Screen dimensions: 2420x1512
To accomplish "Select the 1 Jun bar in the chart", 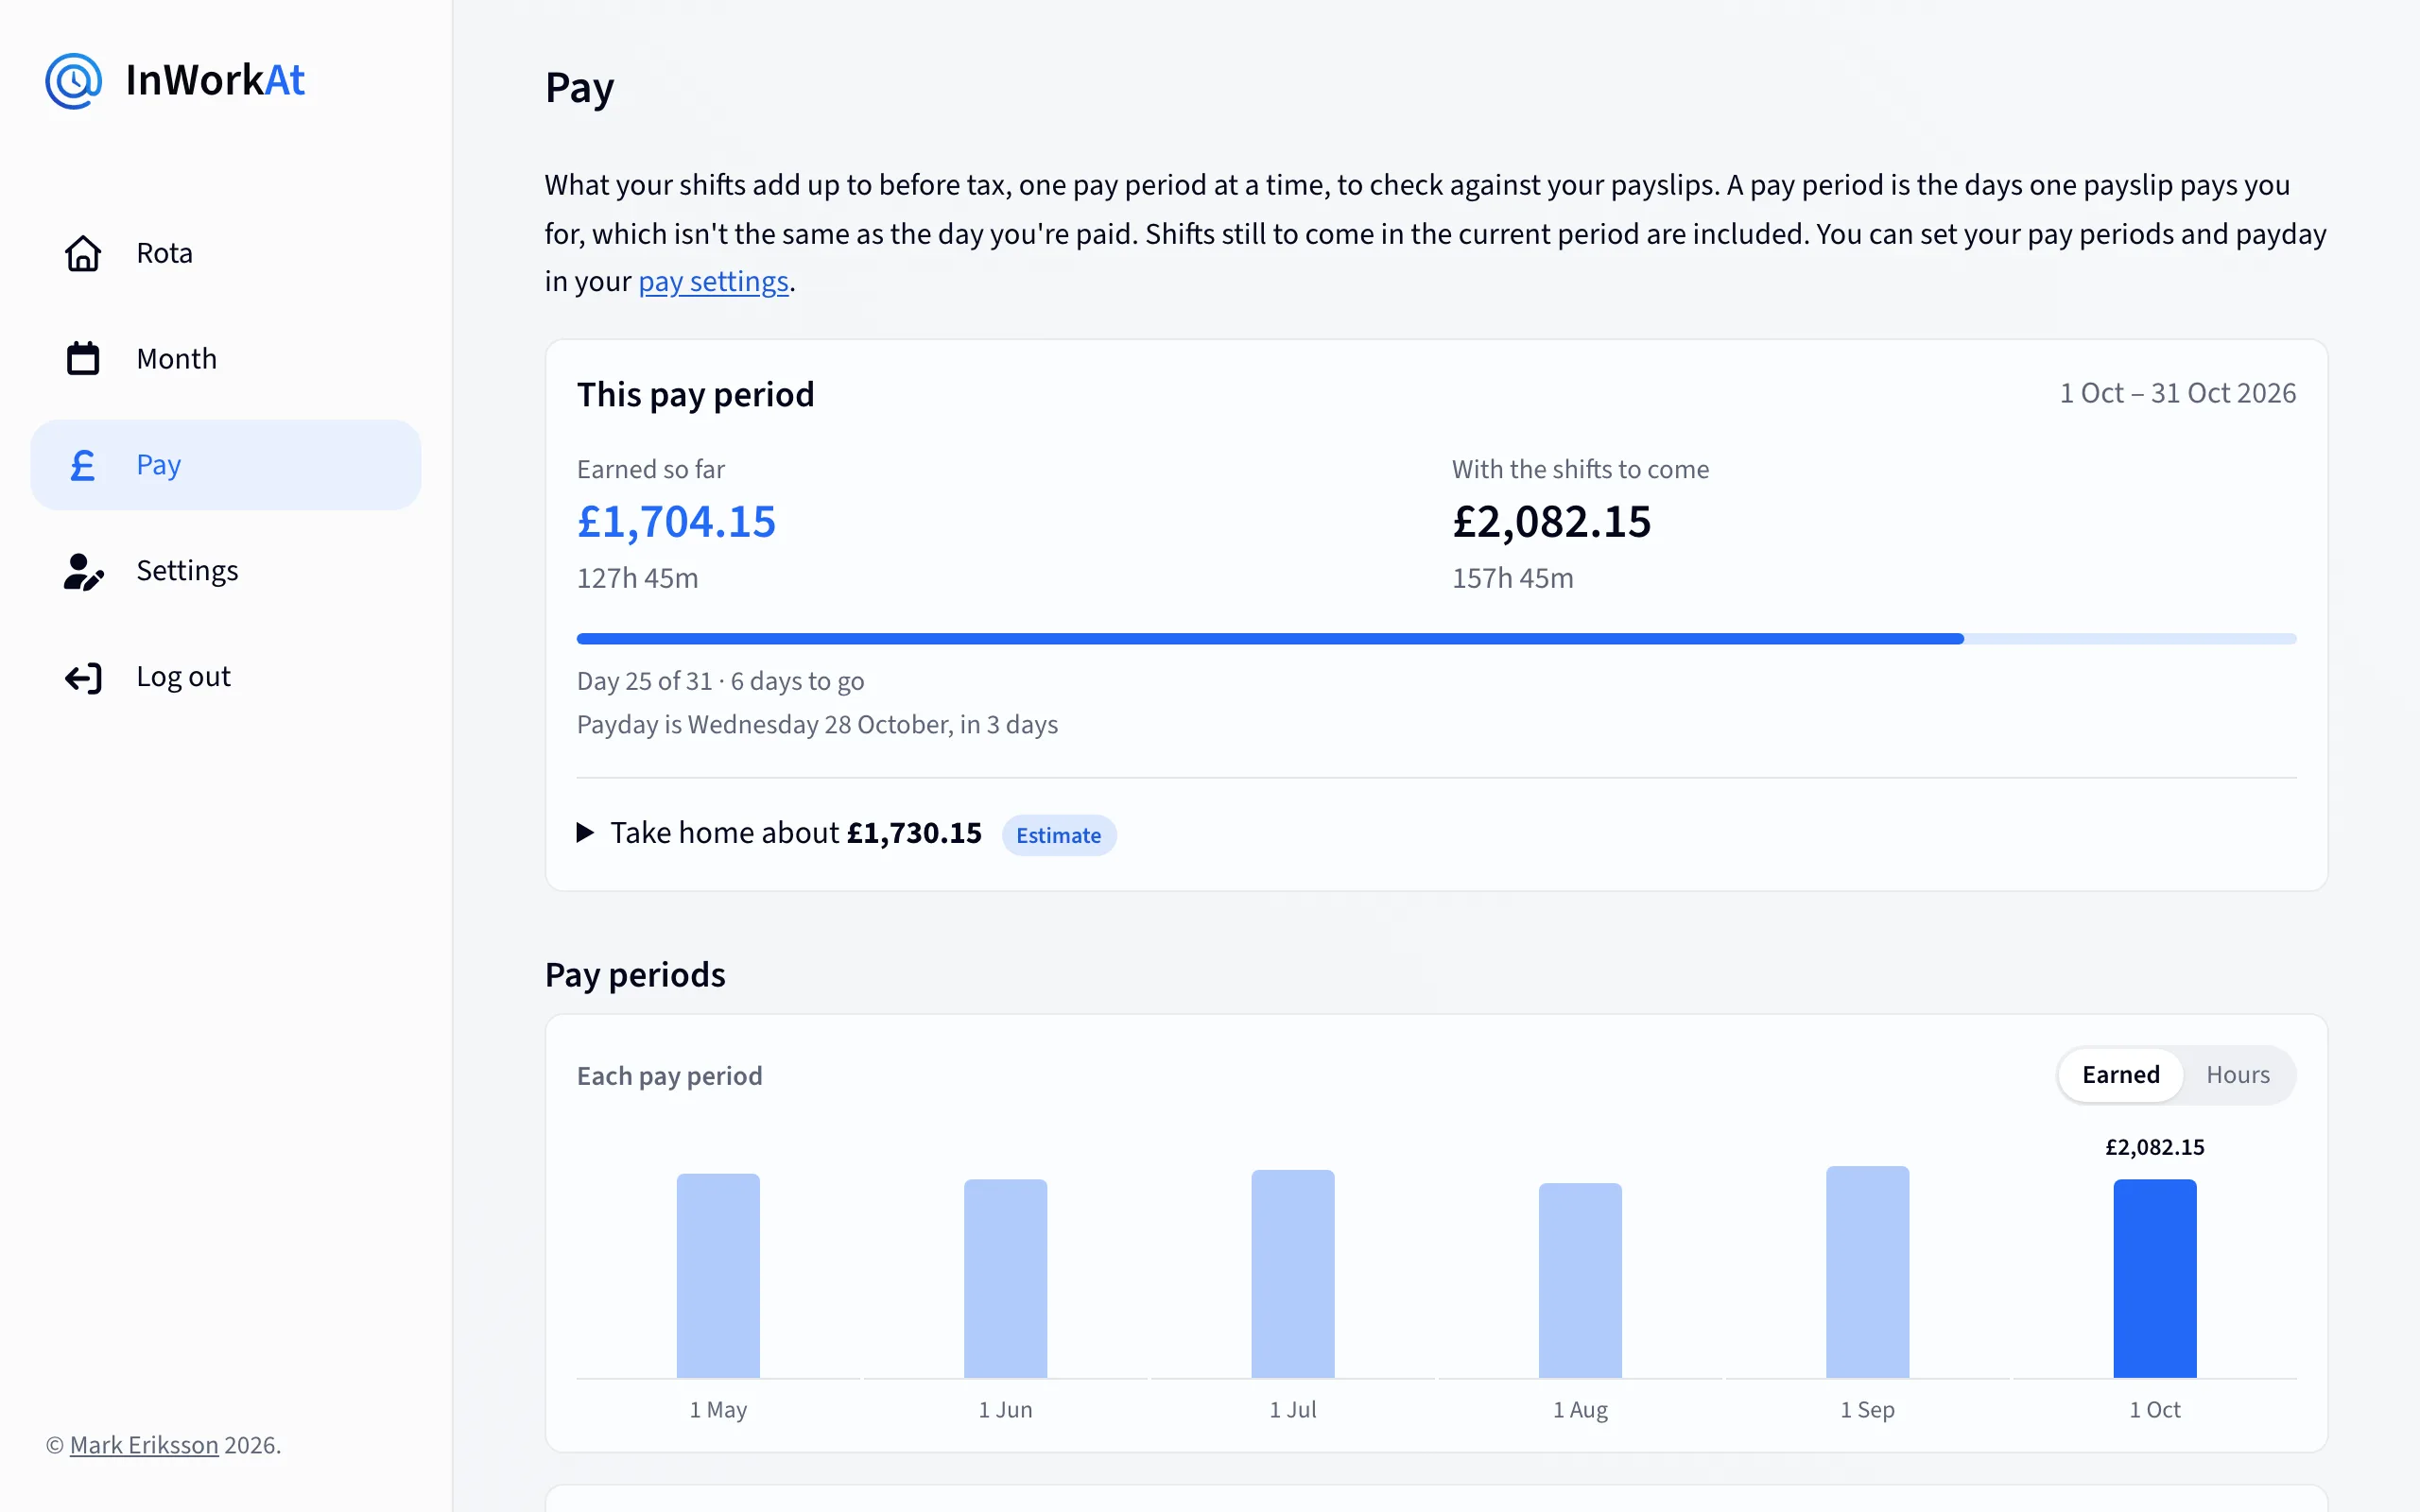I will click(x=1005, y=1278).
